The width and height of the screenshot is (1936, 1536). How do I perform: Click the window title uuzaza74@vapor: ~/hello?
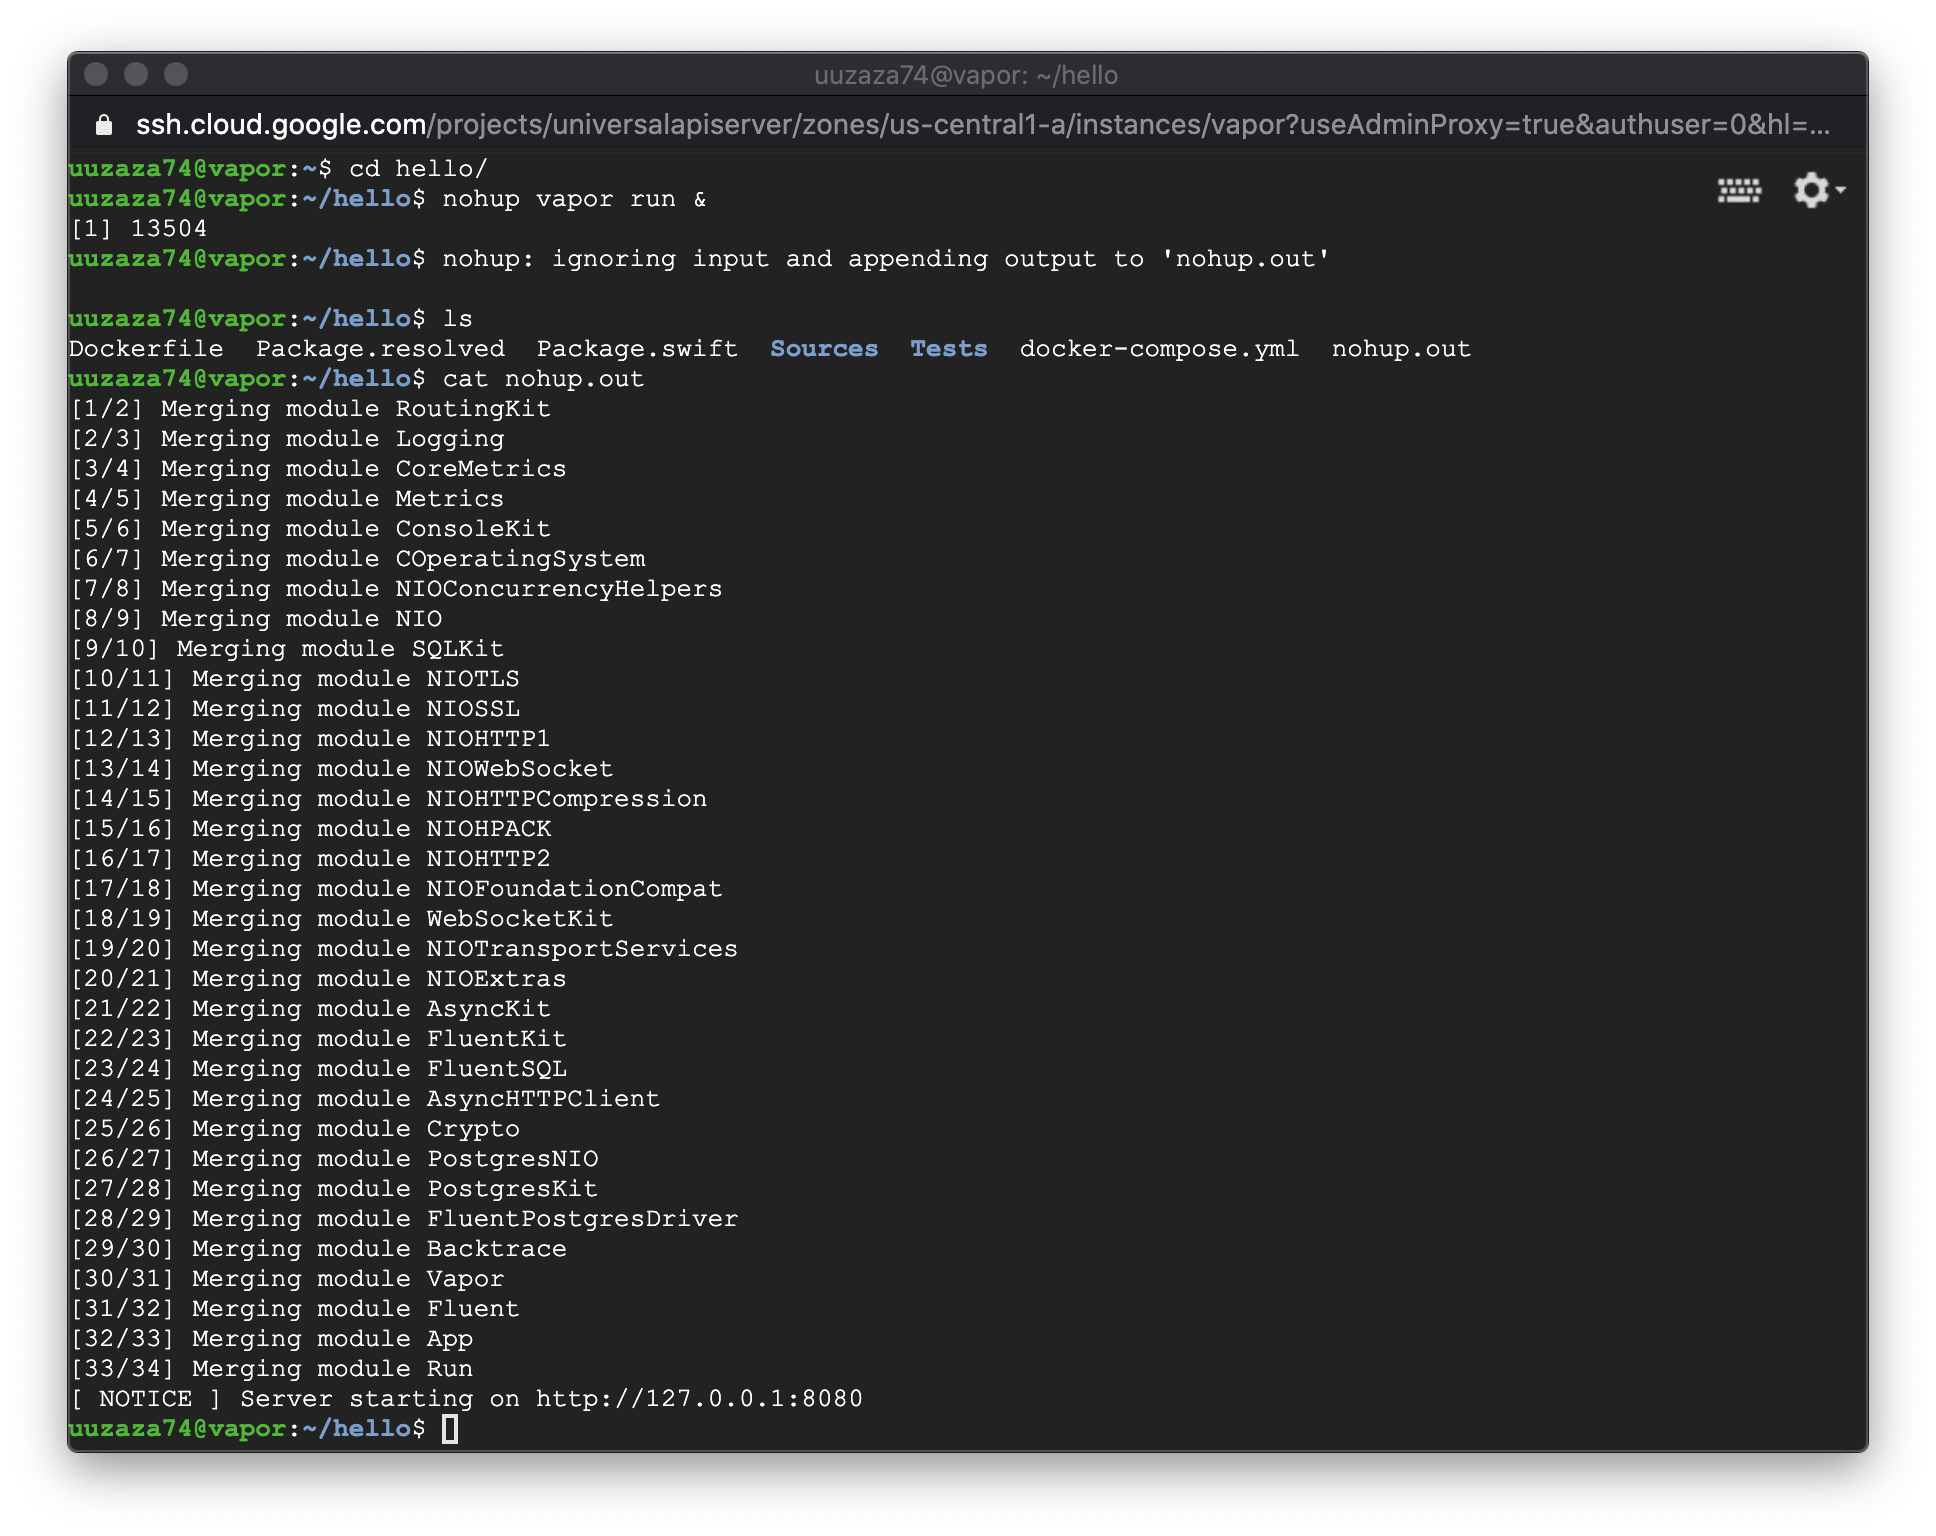click(965, 75)
